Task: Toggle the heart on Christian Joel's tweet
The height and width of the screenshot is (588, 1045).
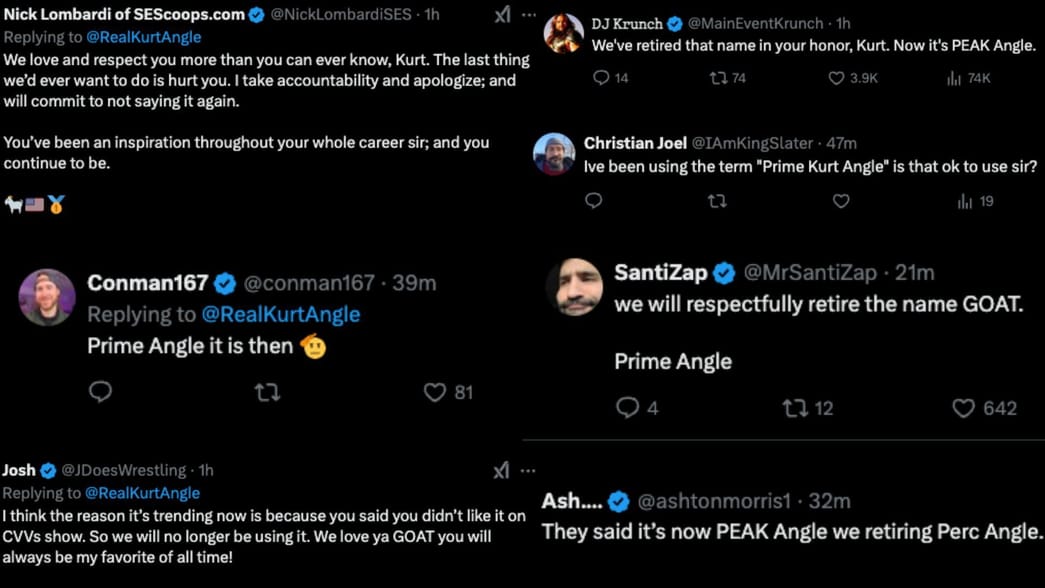Action: 840,201
